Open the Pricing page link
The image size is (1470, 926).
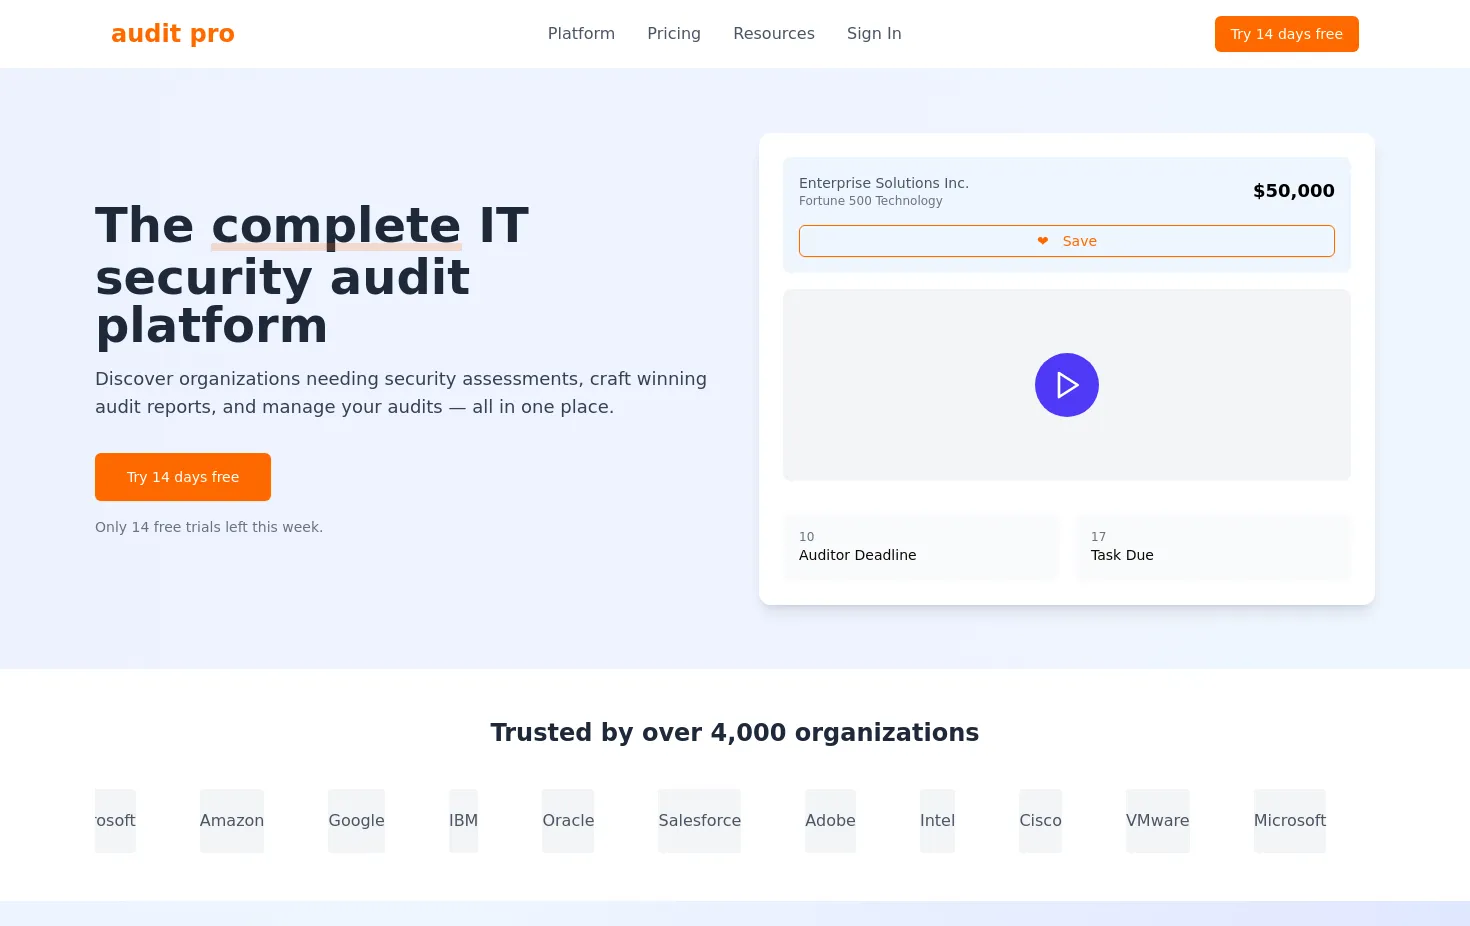(x=674, y=34)
